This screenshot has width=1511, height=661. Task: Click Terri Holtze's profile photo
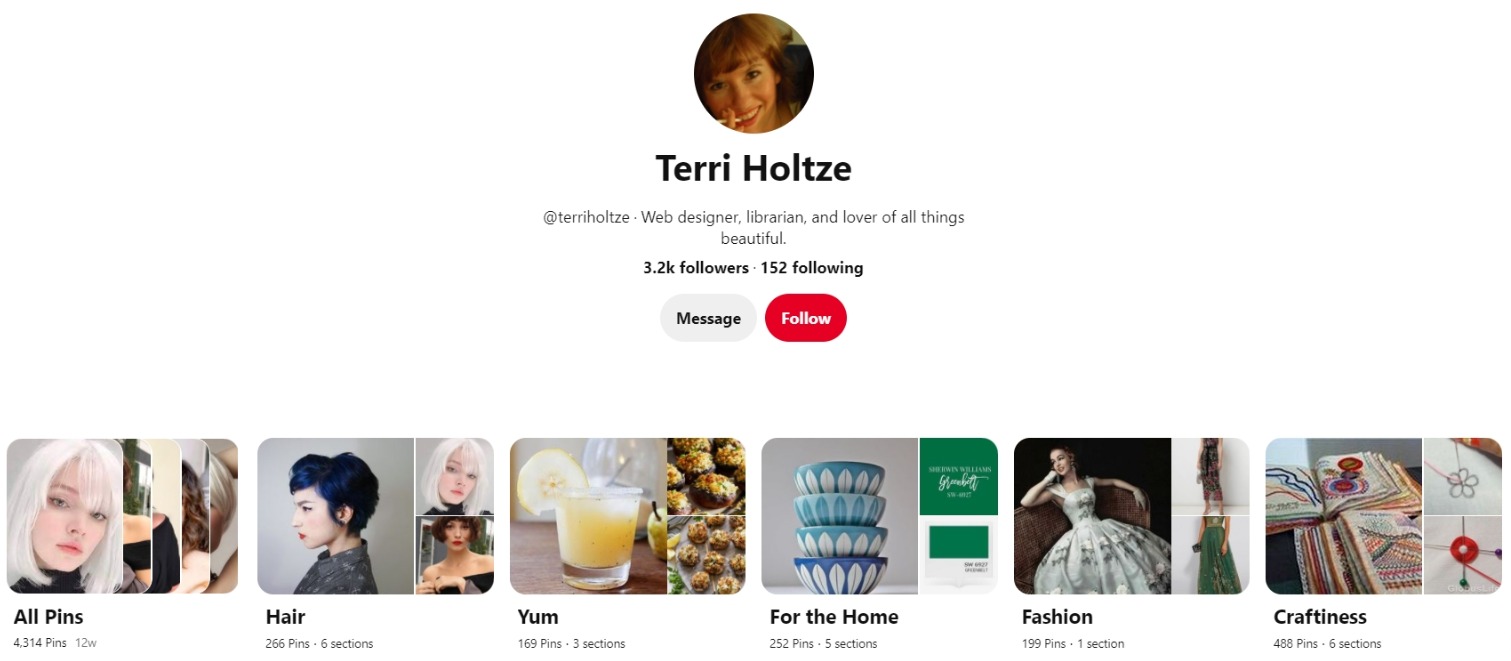click(753, 72)
